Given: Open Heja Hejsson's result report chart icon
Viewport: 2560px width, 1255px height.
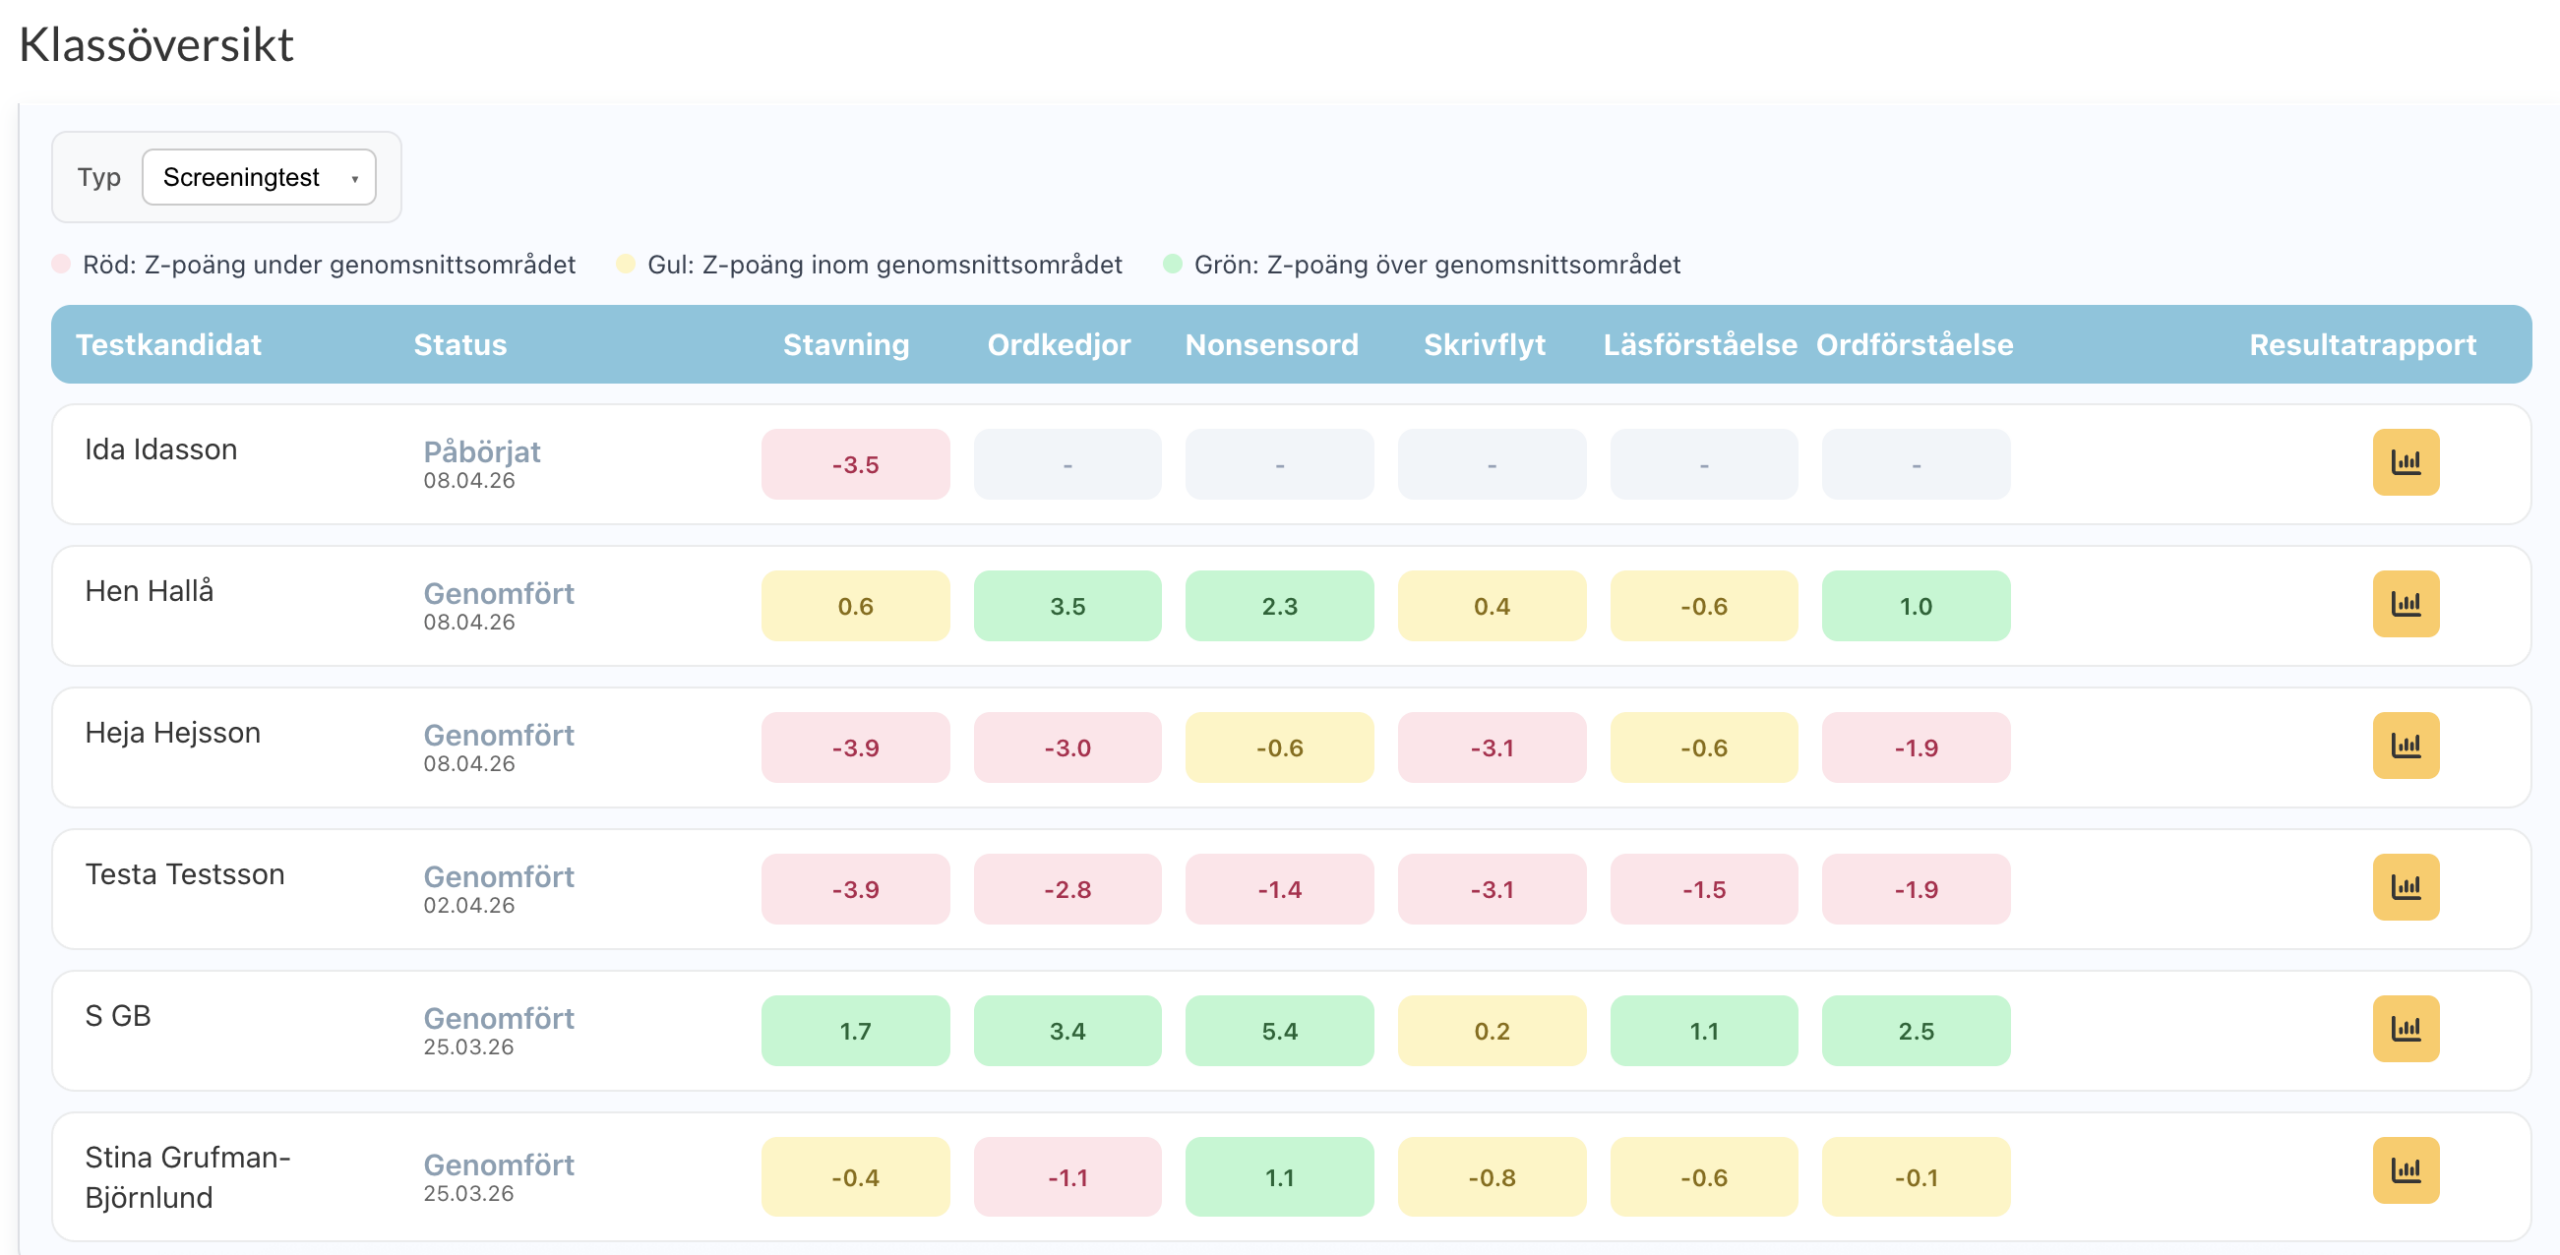Looking at the screenshot, I should coord(2405,745).
